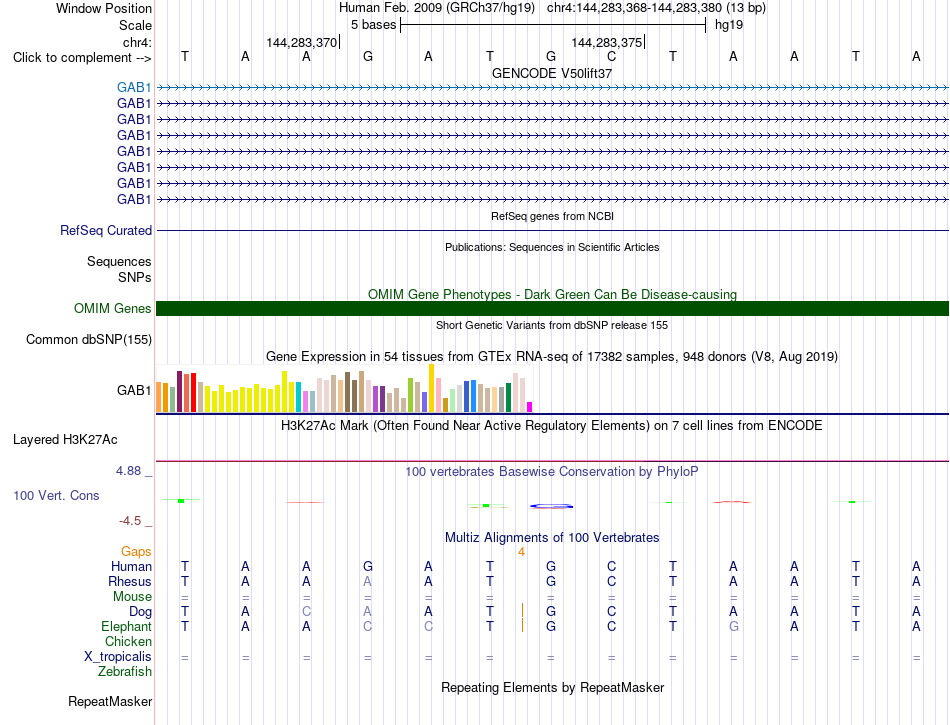Open the Common dbSNP(155) track settings
950x725 pixels.
tap(89, 339)
